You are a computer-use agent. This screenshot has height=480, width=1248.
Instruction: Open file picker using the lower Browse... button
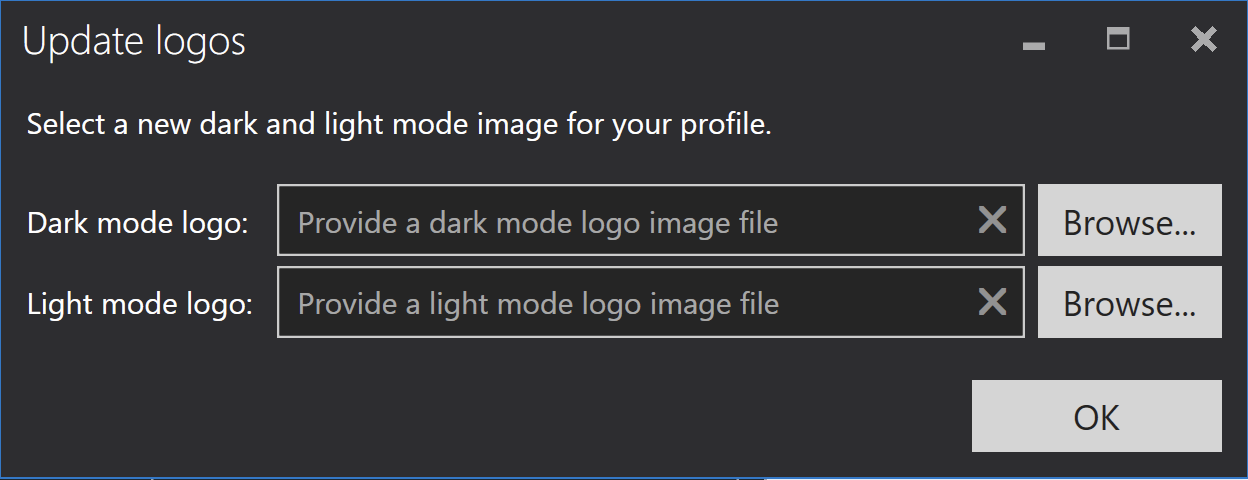pyautogui.click(x=1130, y=302)
